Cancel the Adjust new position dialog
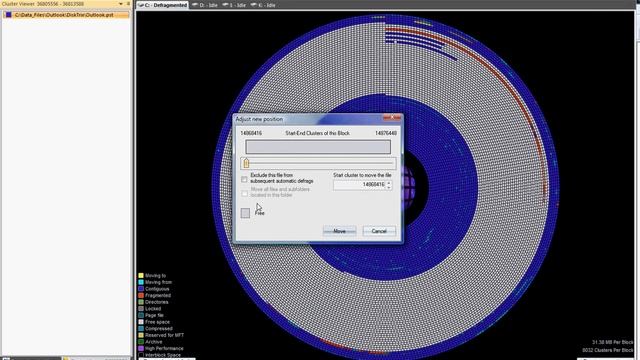 pyautogui.click(x=379, y=231)
